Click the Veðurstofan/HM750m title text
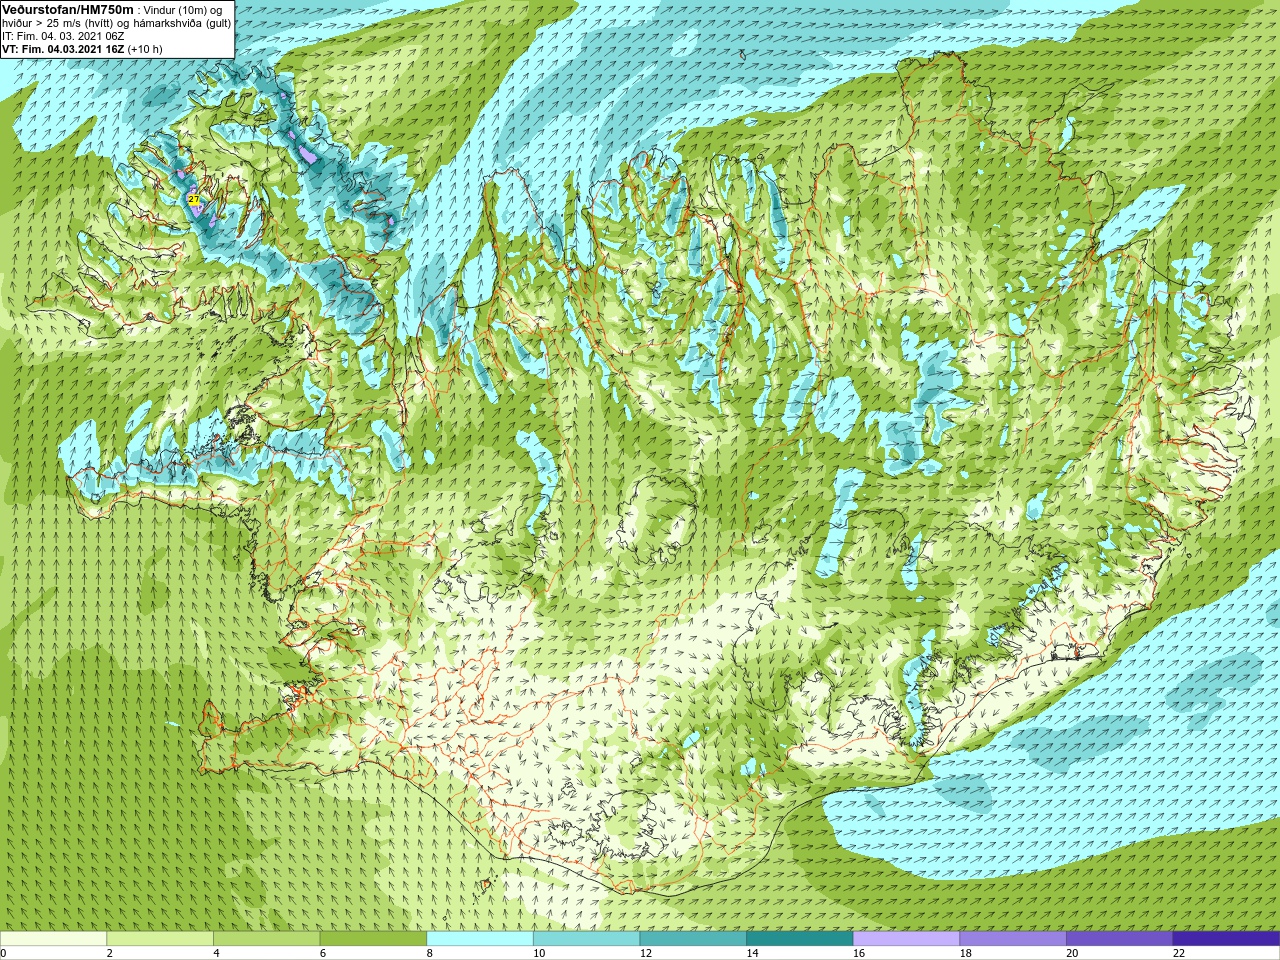 tap(67, 9)
